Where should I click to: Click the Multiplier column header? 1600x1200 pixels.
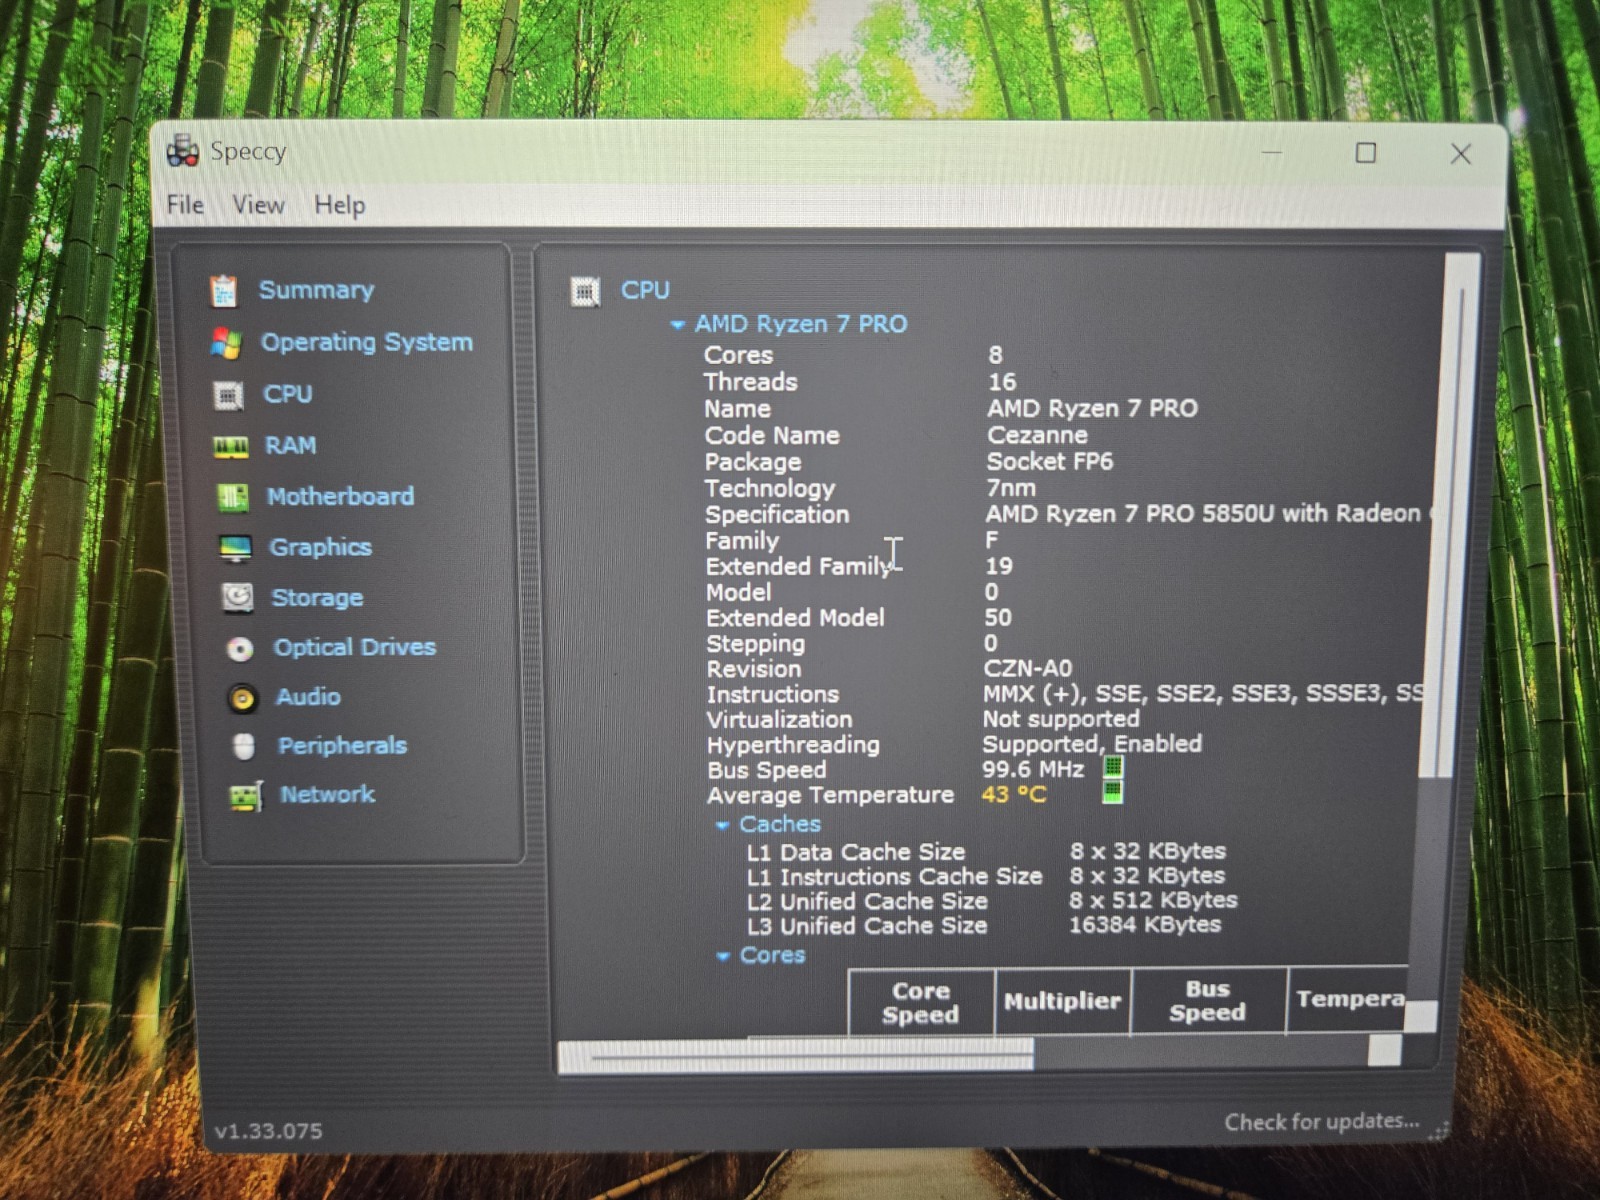pyautogui.click(x=1062, y=1001)
